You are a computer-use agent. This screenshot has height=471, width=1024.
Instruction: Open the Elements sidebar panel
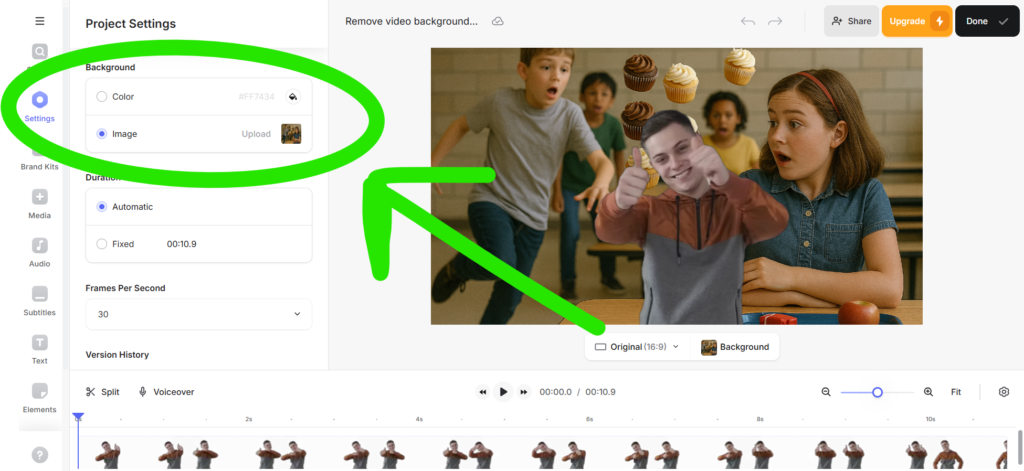40,398
